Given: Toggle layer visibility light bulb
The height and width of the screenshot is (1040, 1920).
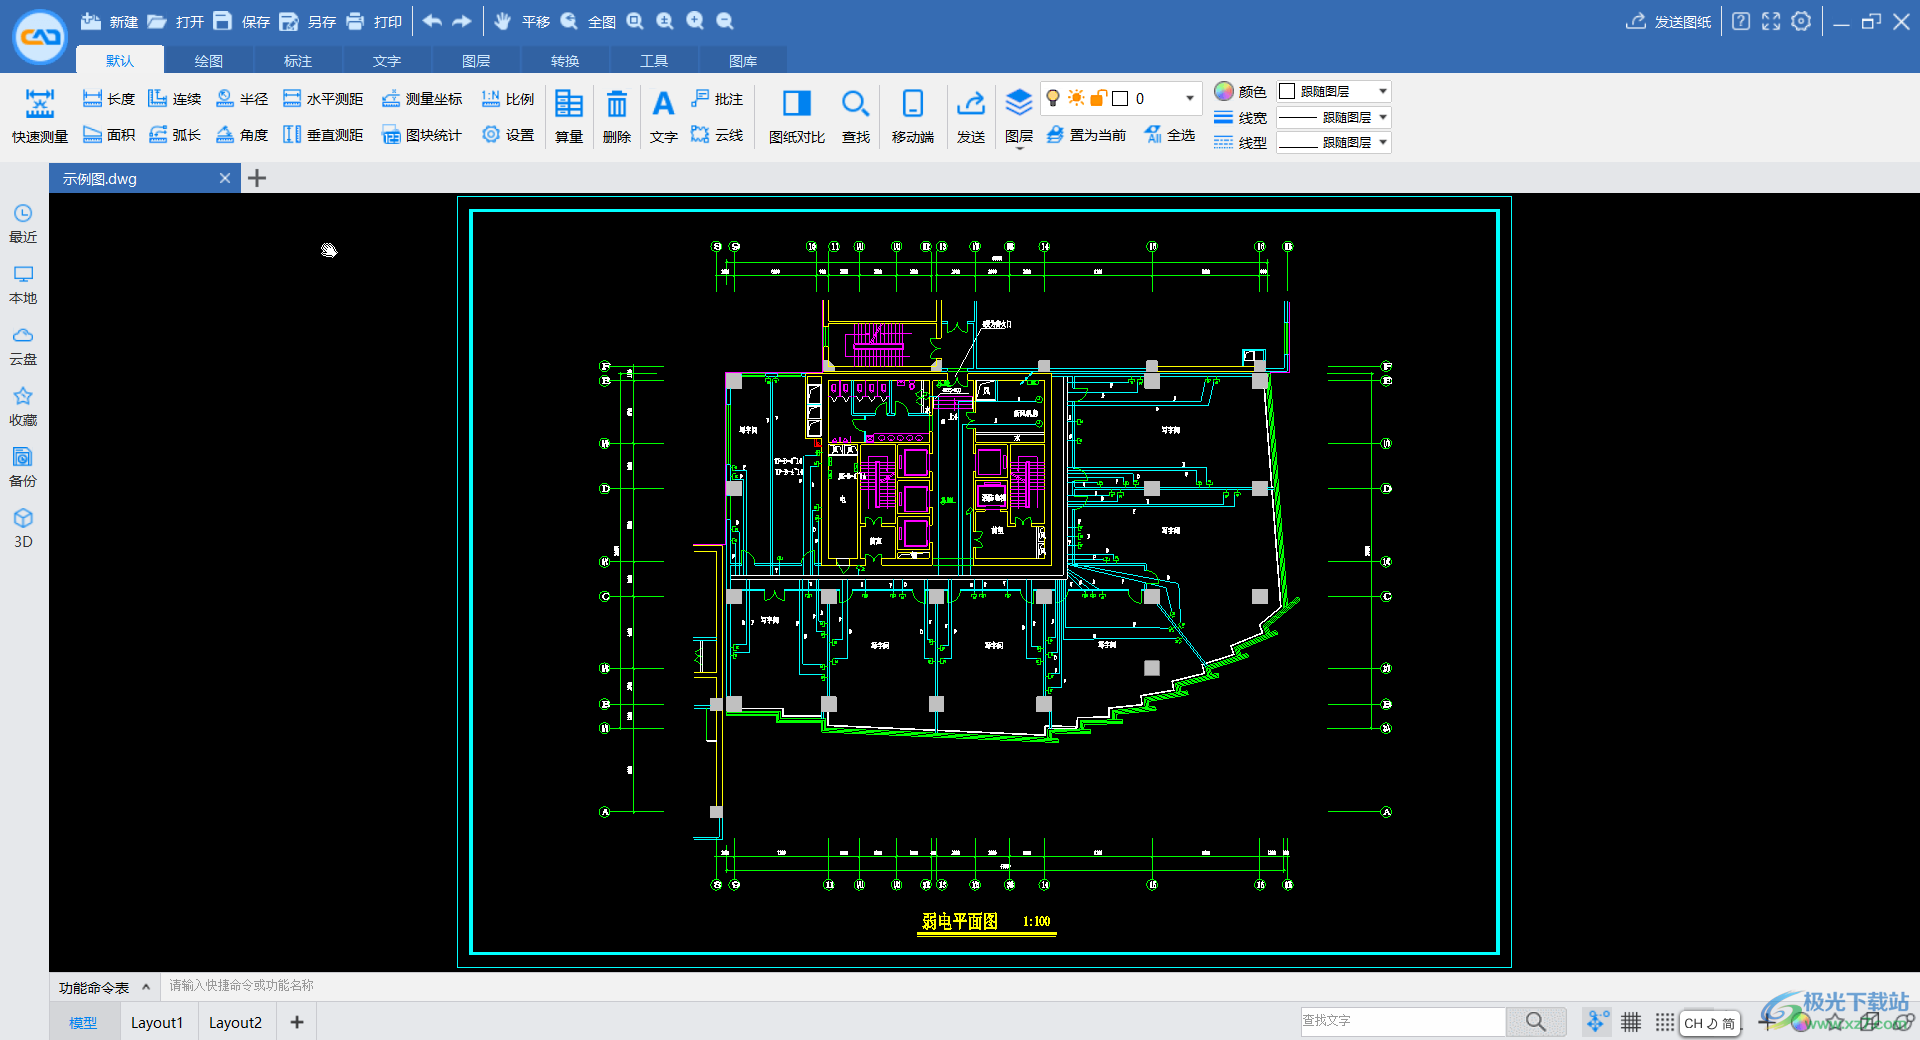Looking at the screenshot, I should pyautogui.click(x=1052, y=98).
